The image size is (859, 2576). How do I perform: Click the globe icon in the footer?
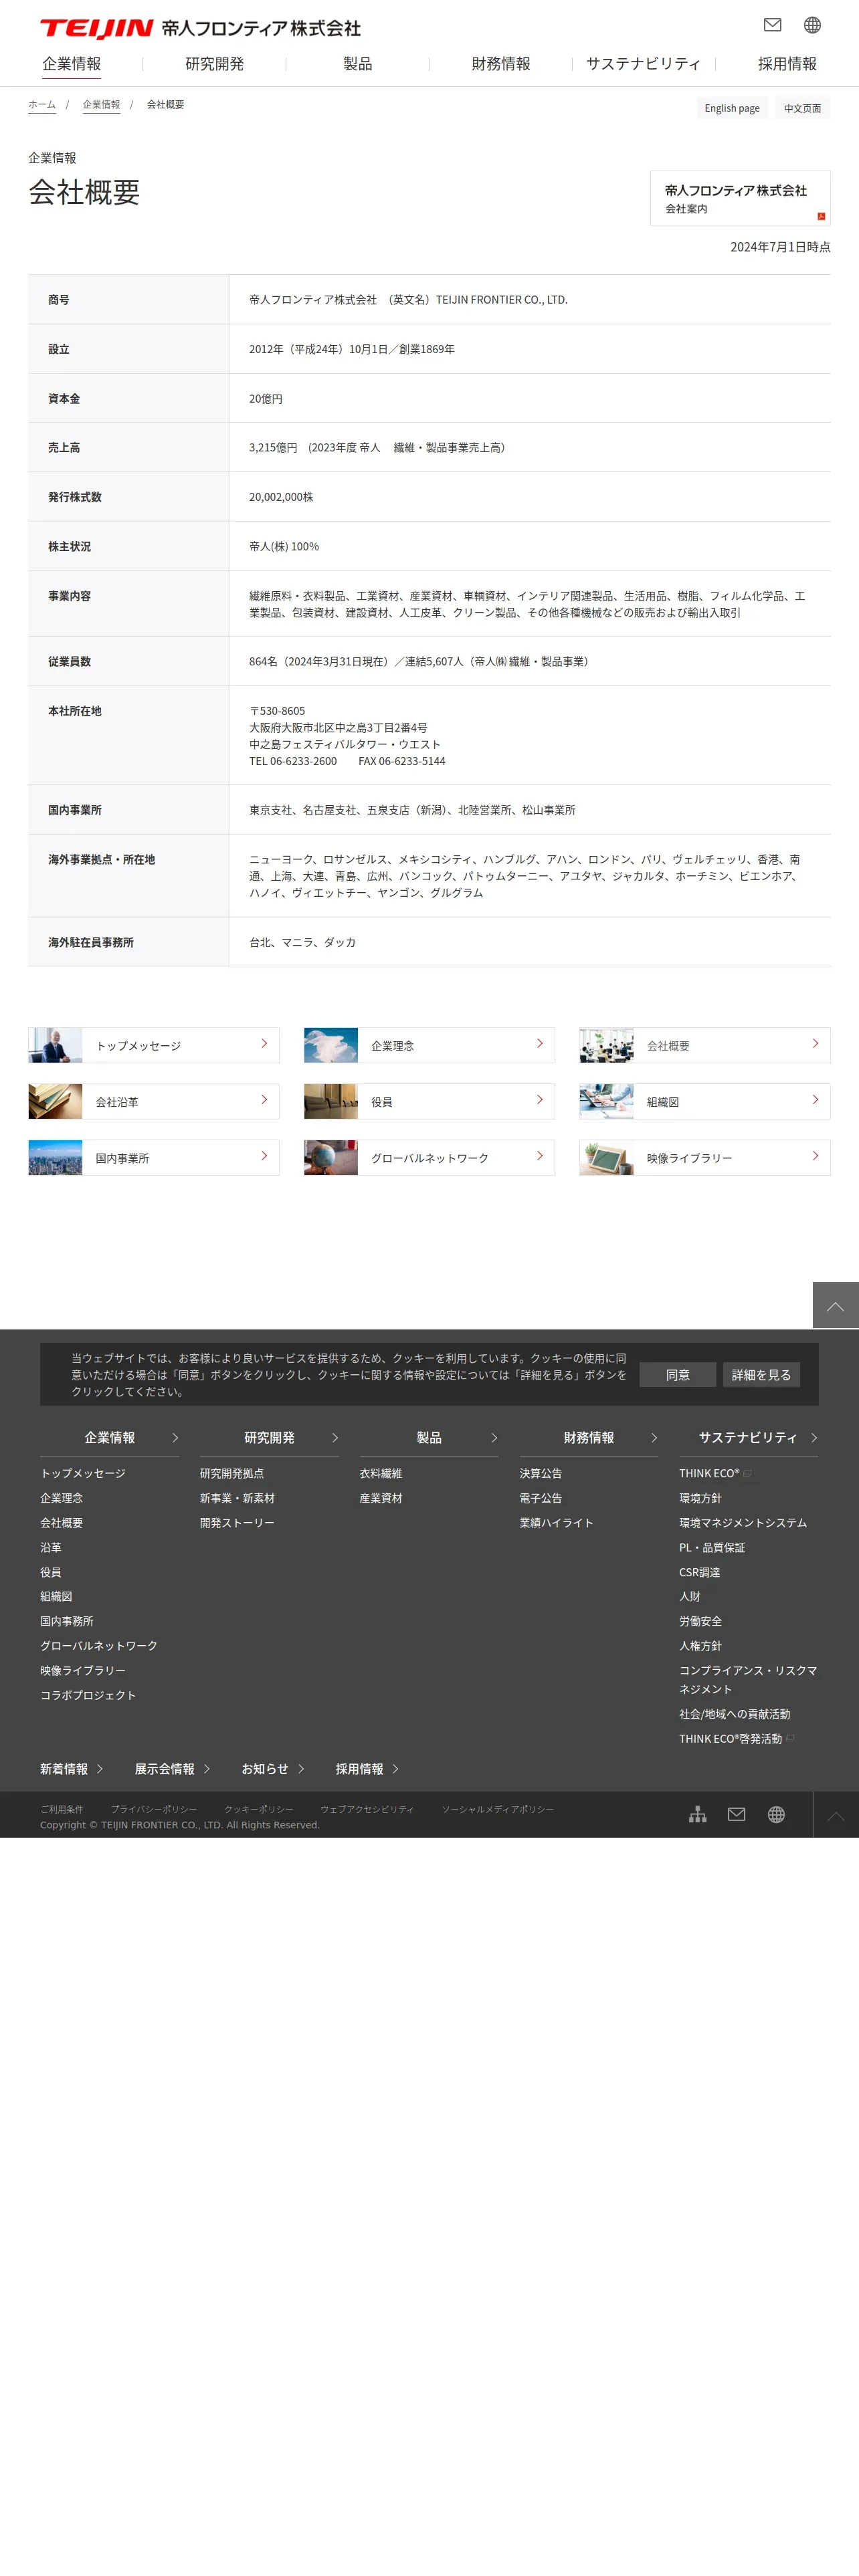pyautogui.click(x=776, y=1814)
